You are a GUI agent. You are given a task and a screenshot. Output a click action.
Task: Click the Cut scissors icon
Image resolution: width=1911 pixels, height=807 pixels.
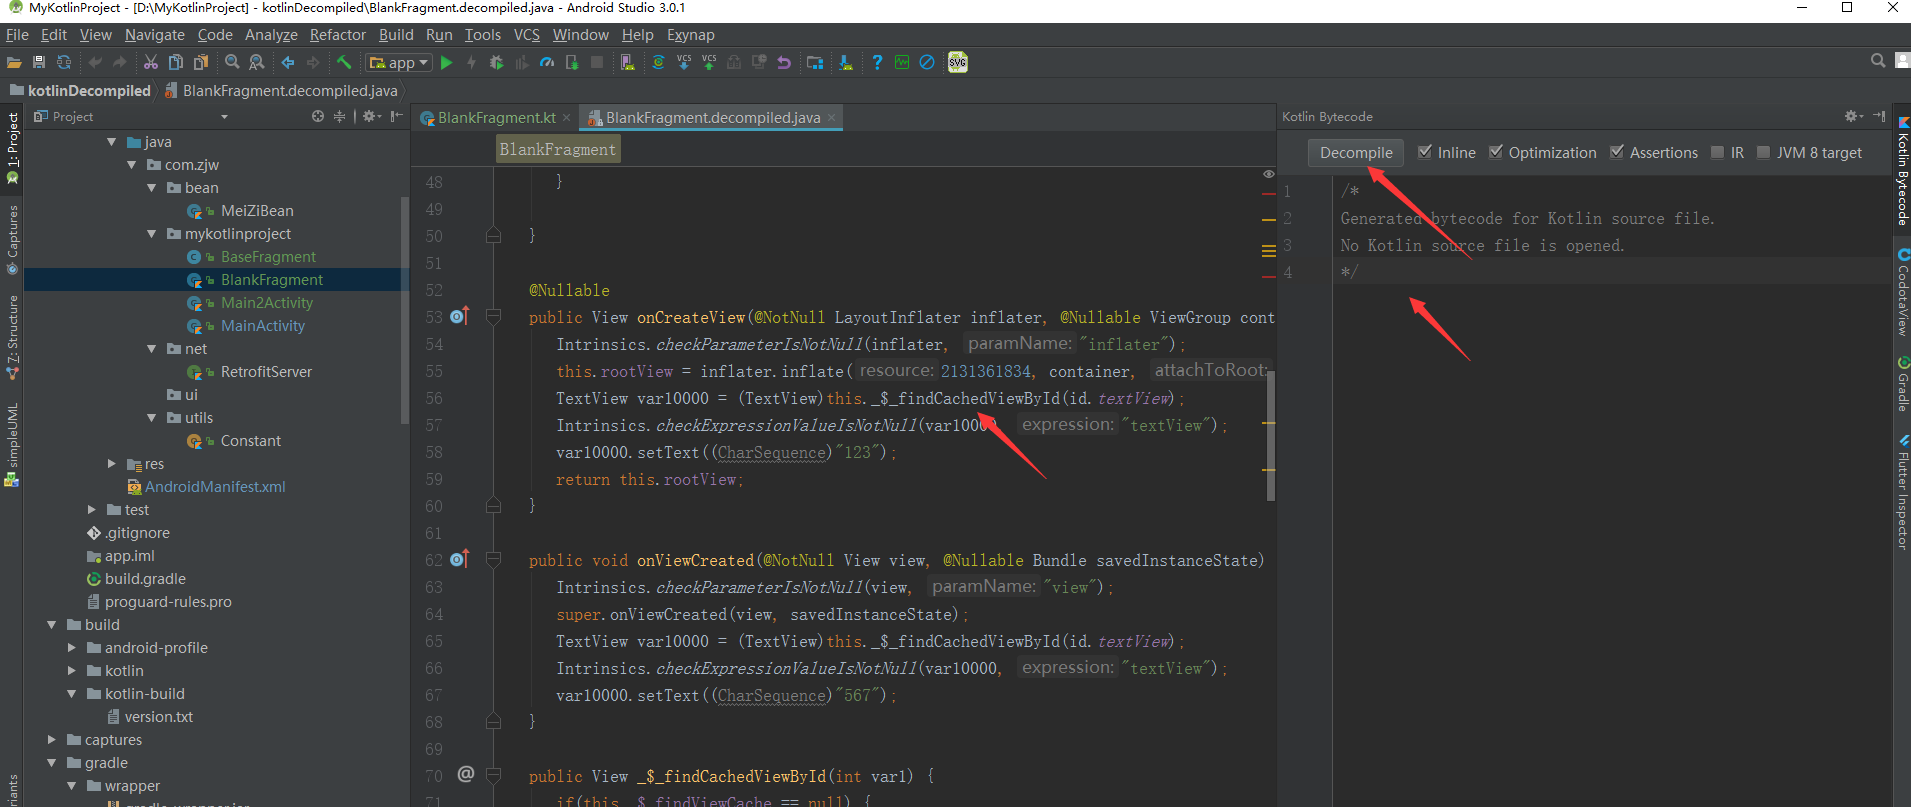point(151,63)
